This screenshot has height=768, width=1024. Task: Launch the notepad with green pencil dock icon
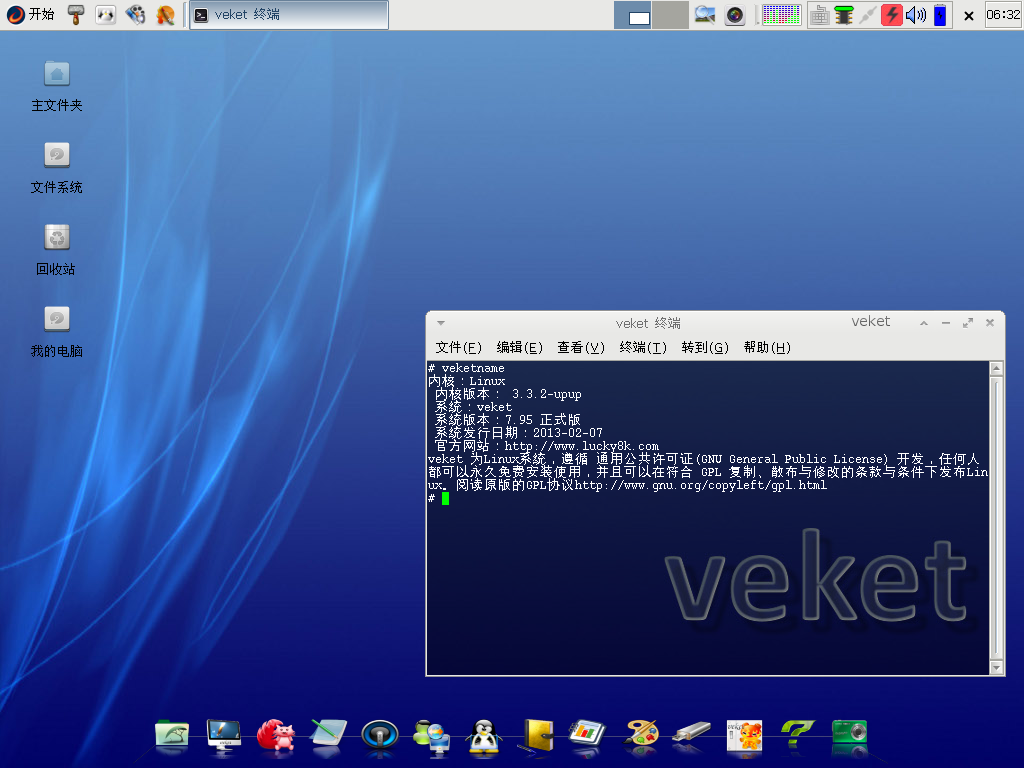click(328, 735)
